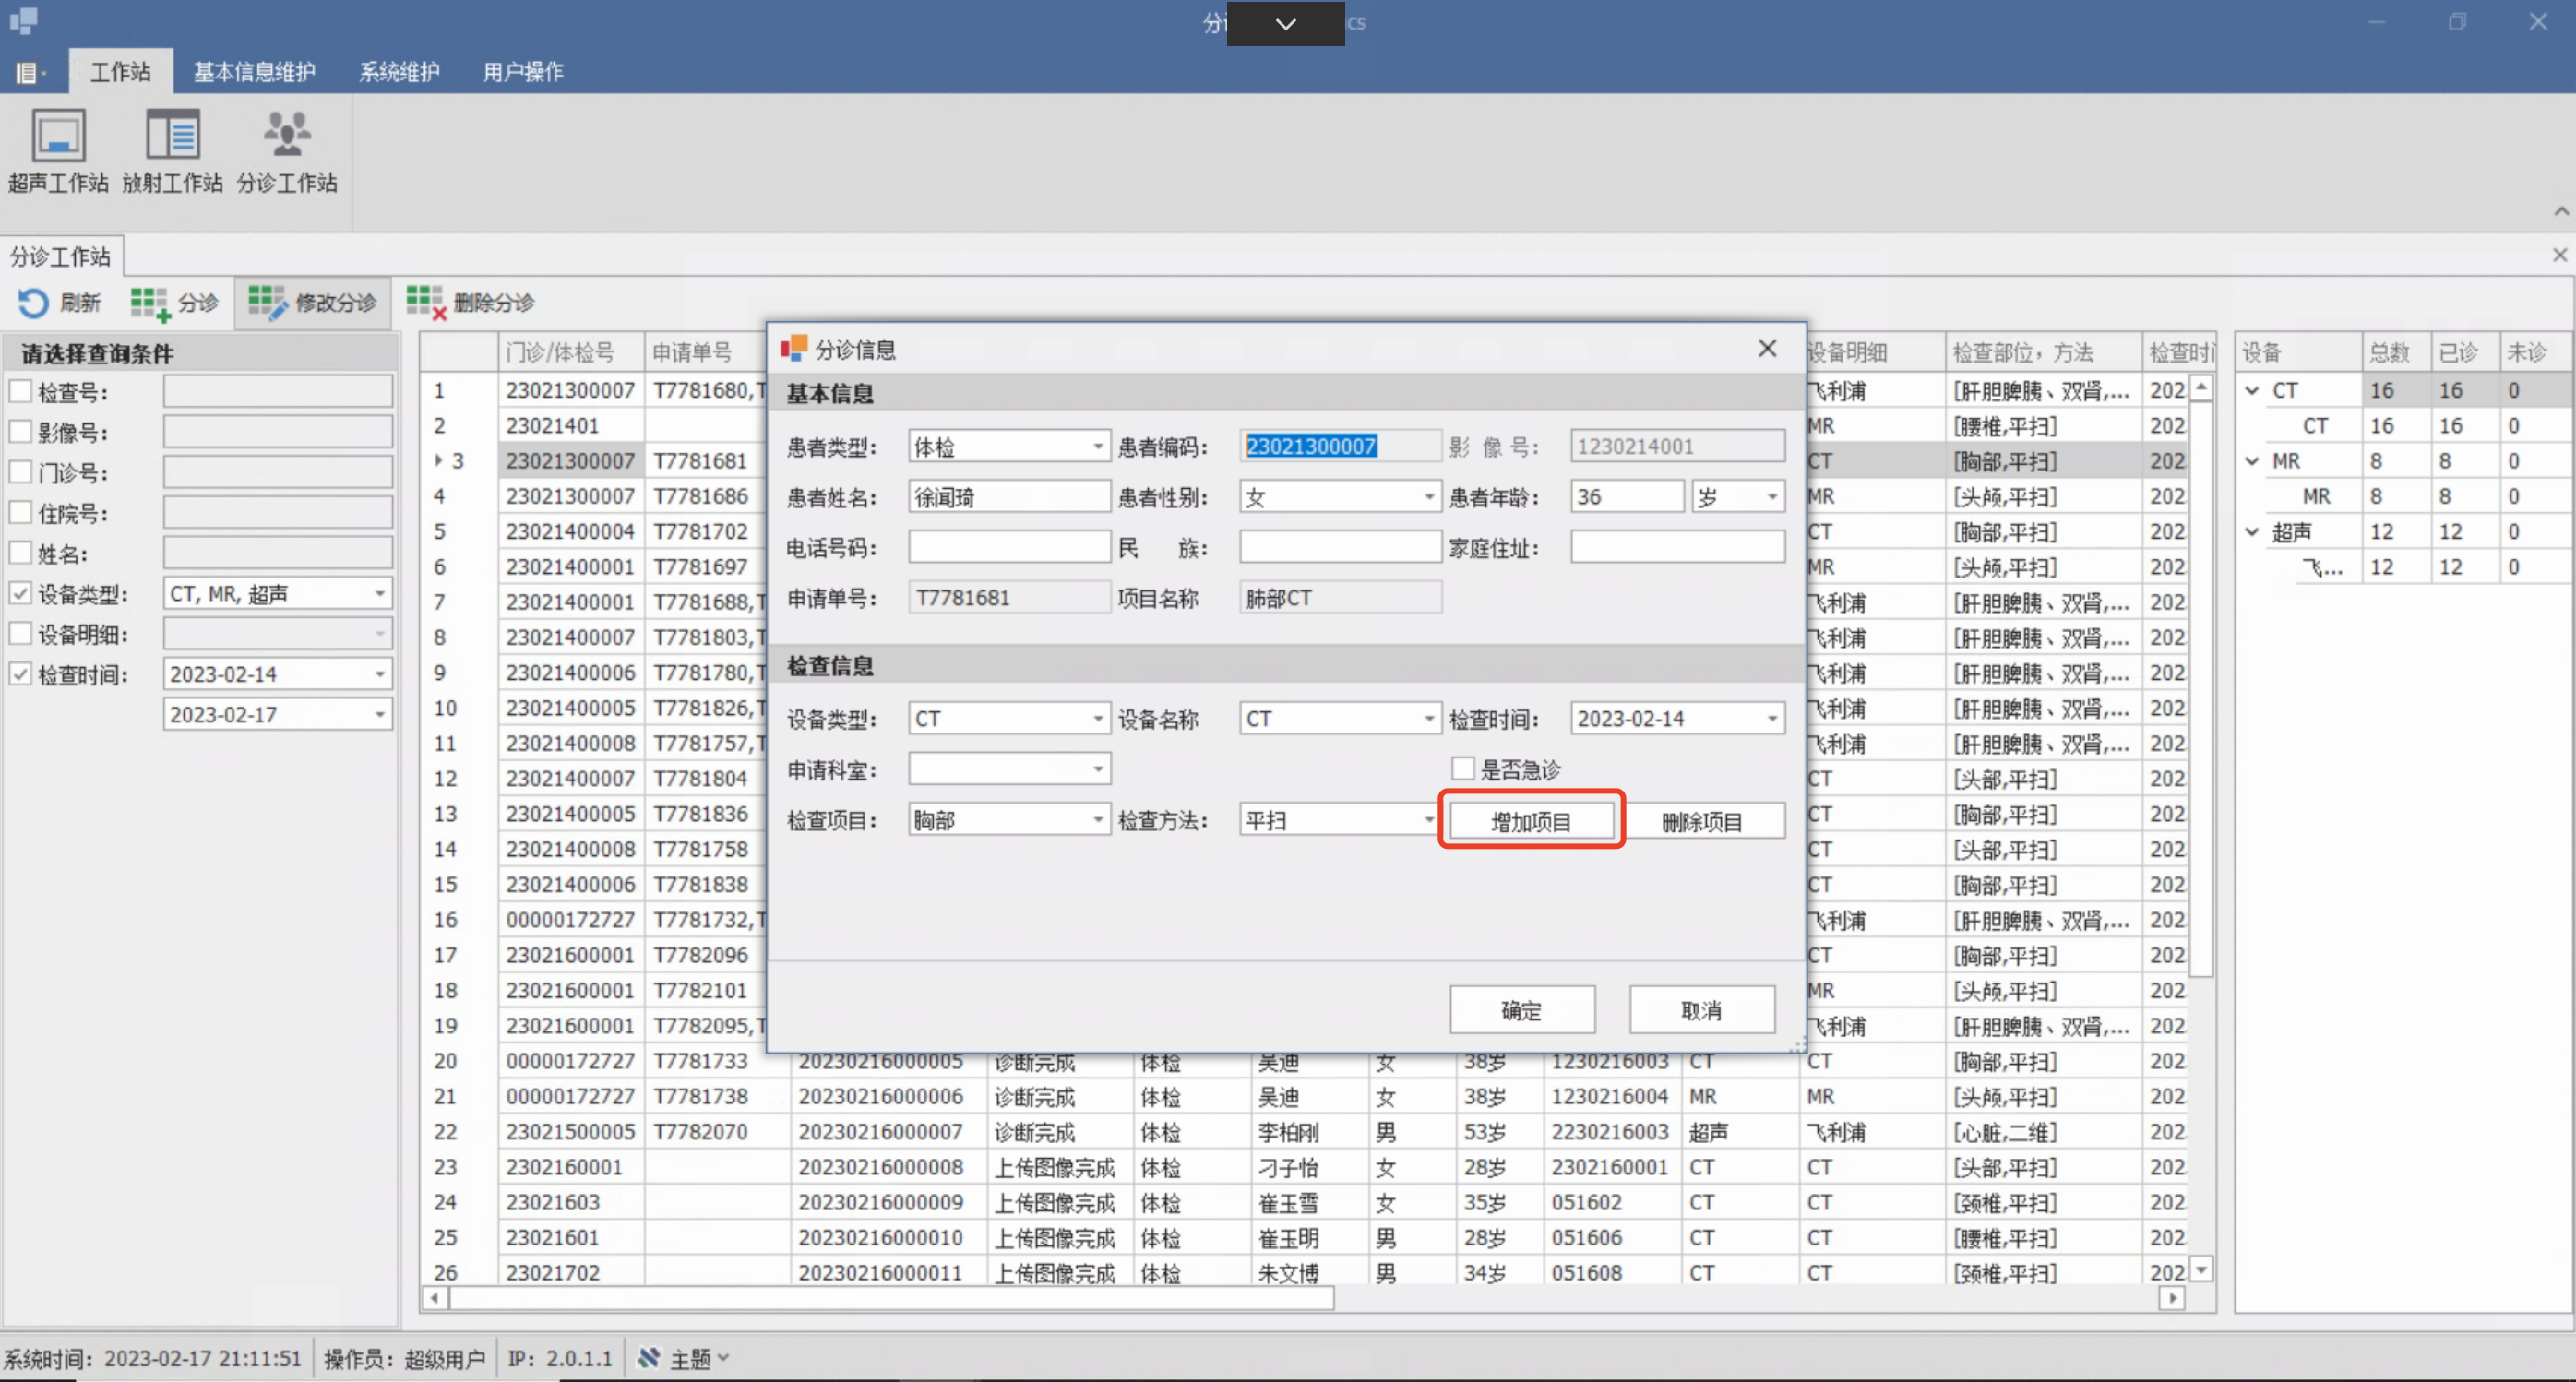The width and height of the screenshot is (2576, 1382).
Task: Click the 删除项目 delete item button
Action: click(x=1703, y=821)
